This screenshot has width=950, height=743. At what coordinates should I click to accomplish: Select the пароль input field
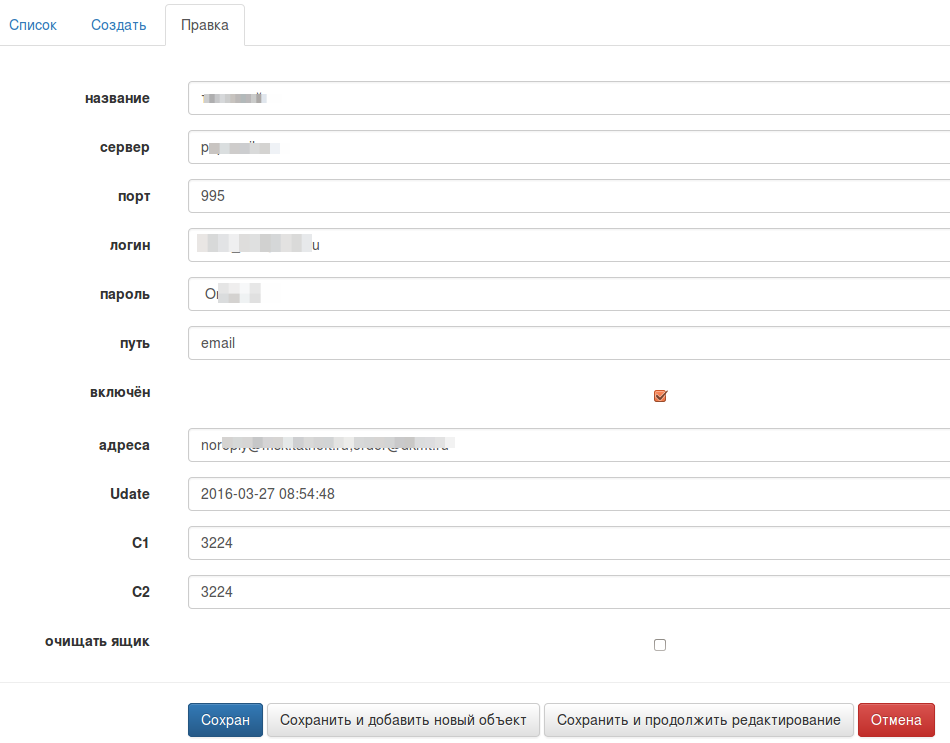pos(568,294)
